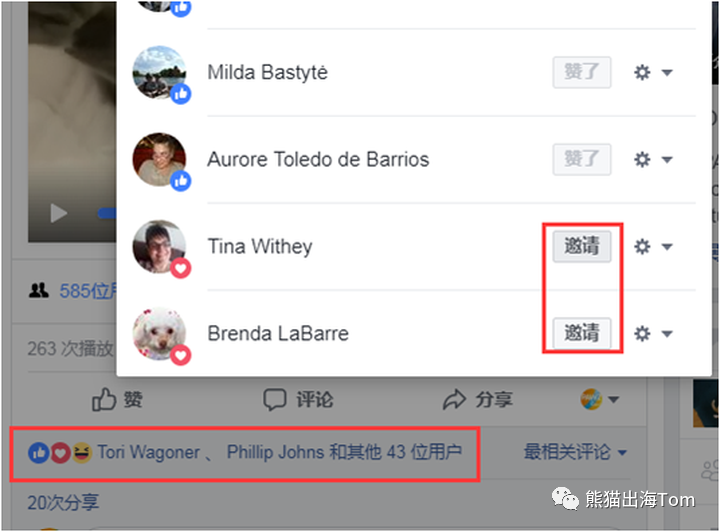Viewport: 720px width, 532px height.
Task: Open the 和其他 43 位用户 reactions list
Action: coord(395,452)
